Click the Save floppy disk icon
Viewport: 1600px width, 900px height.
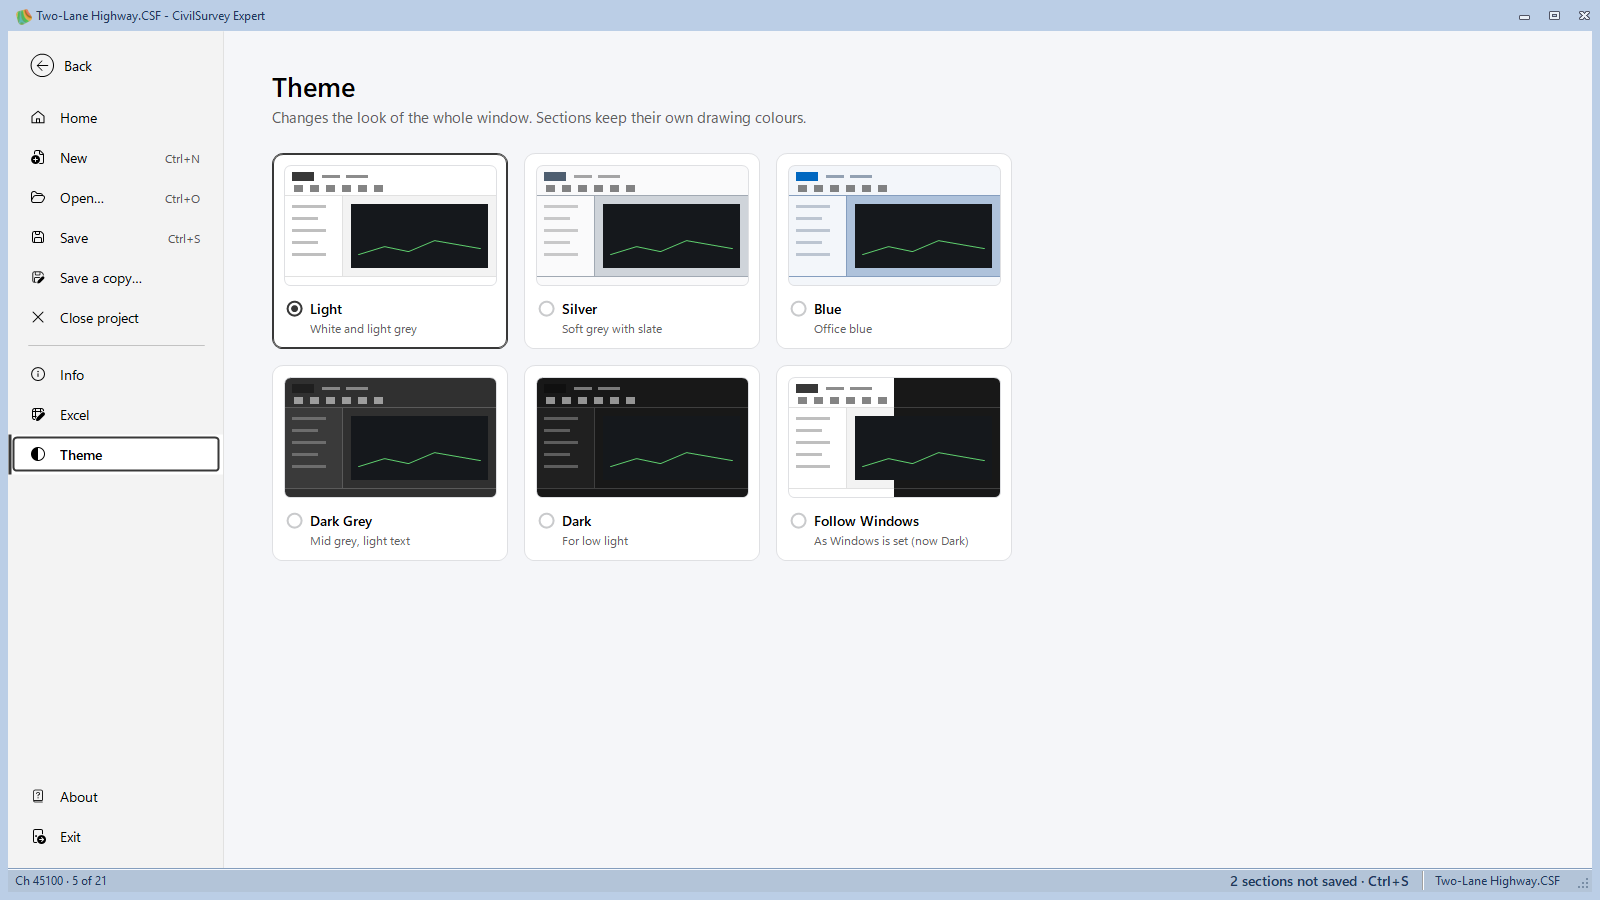coord(38,238)
